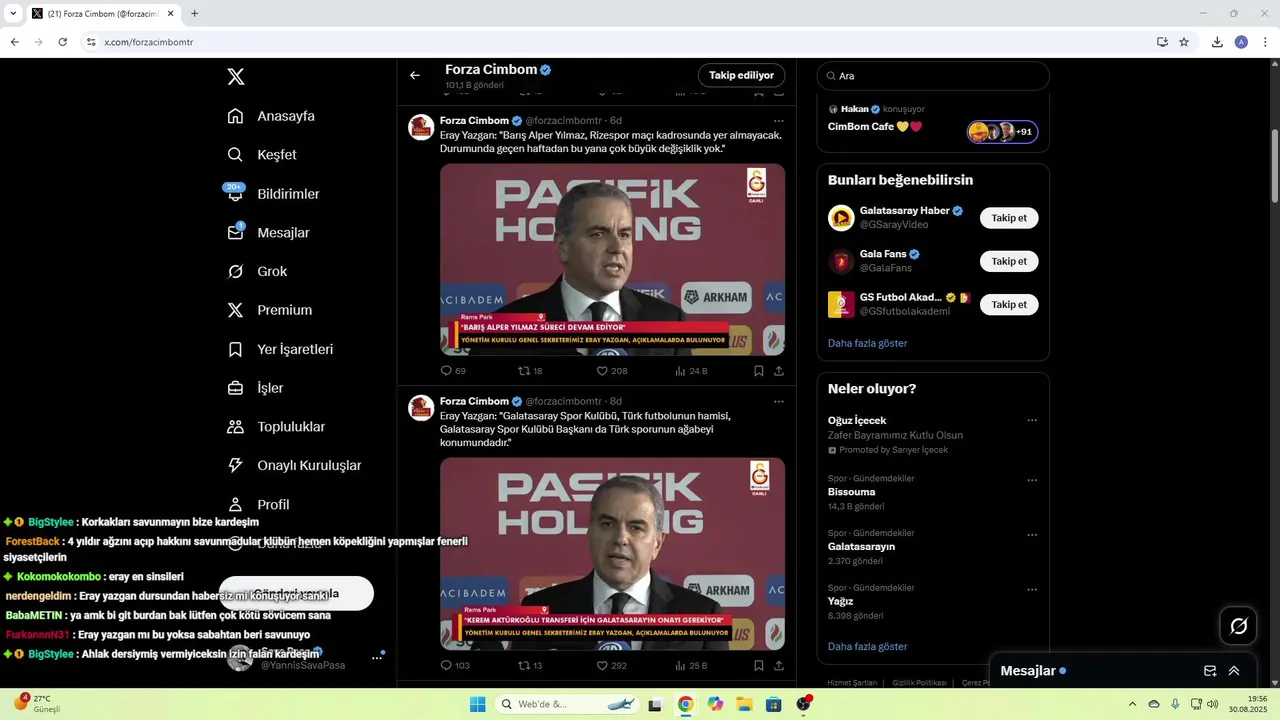
Task: Open account menu dots near @YannisSavaPasa
Action: coord(377,657)
